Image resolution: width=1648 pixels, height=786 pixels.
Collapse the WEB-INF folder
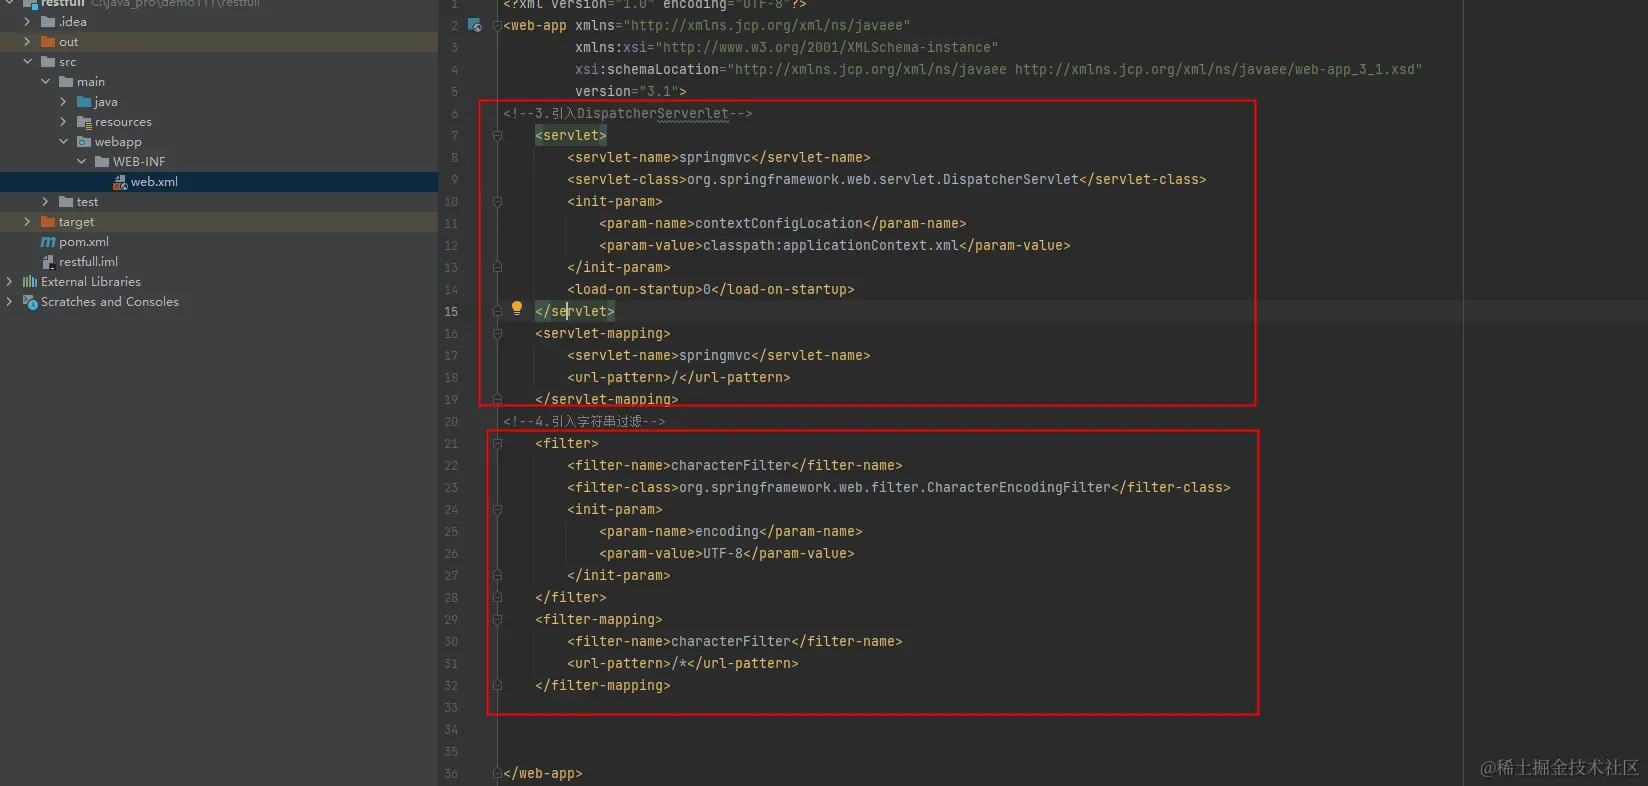[81, 162]
